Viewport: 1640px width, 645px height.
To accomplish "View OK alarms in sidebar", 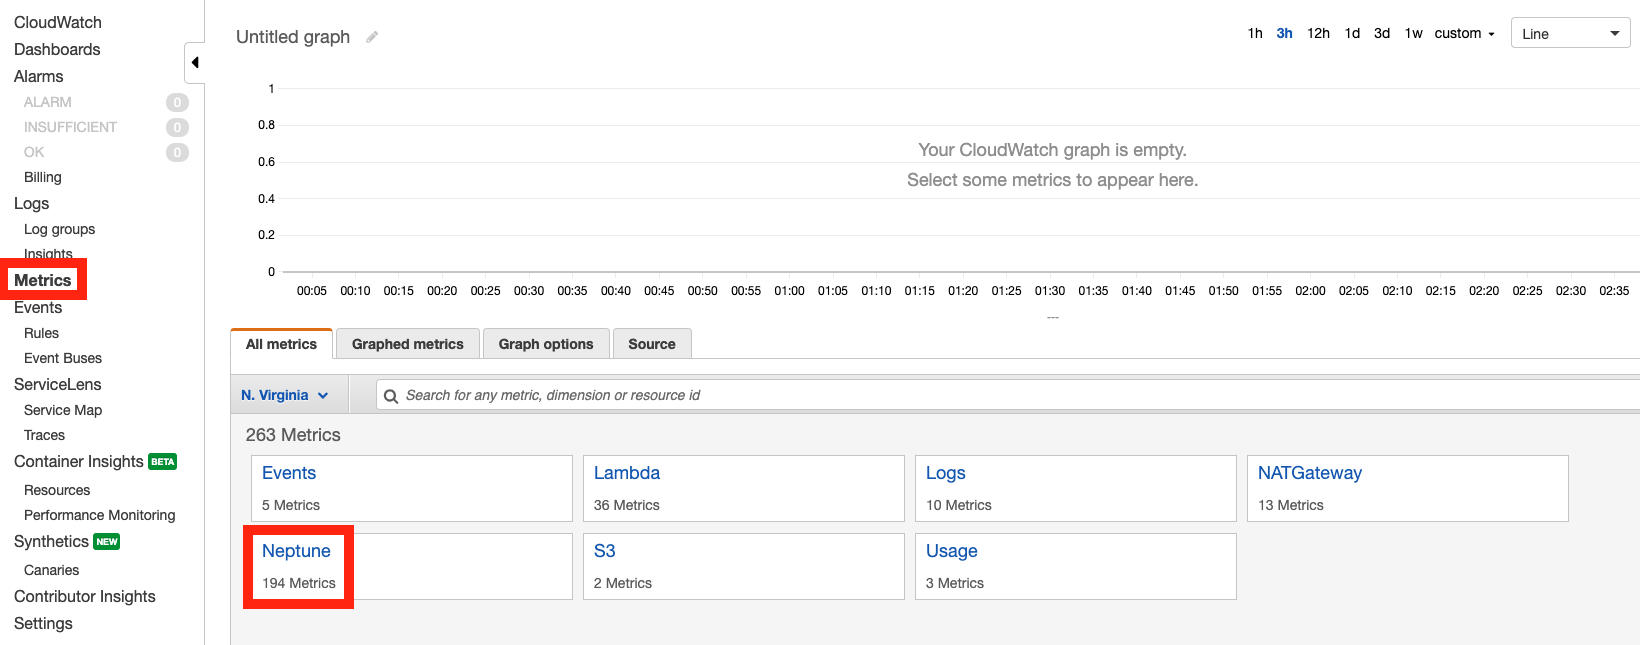I will [x=34, y=152].
